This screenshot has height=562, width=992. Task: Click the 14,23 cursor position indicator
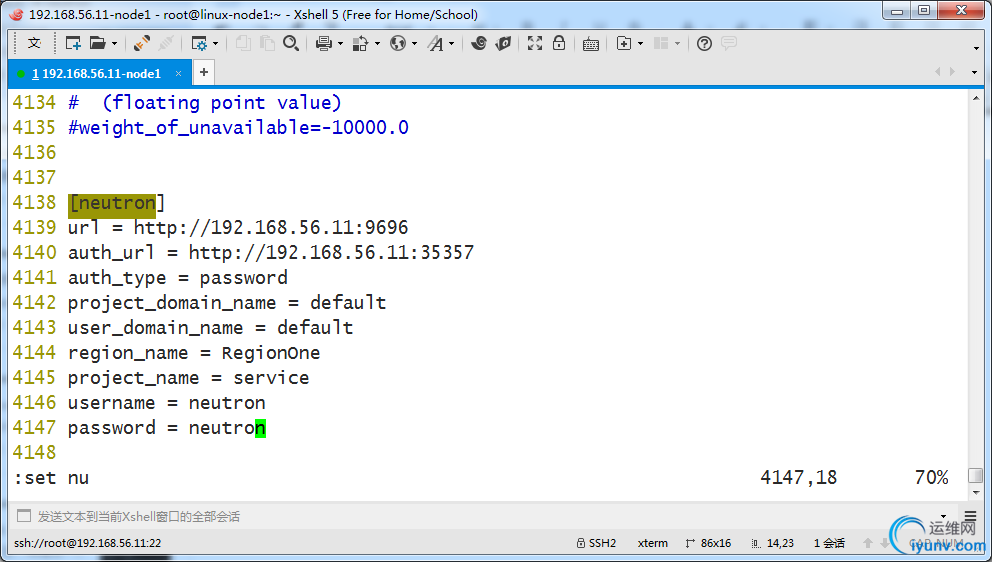pyautogui.click(x=772, y=543)
